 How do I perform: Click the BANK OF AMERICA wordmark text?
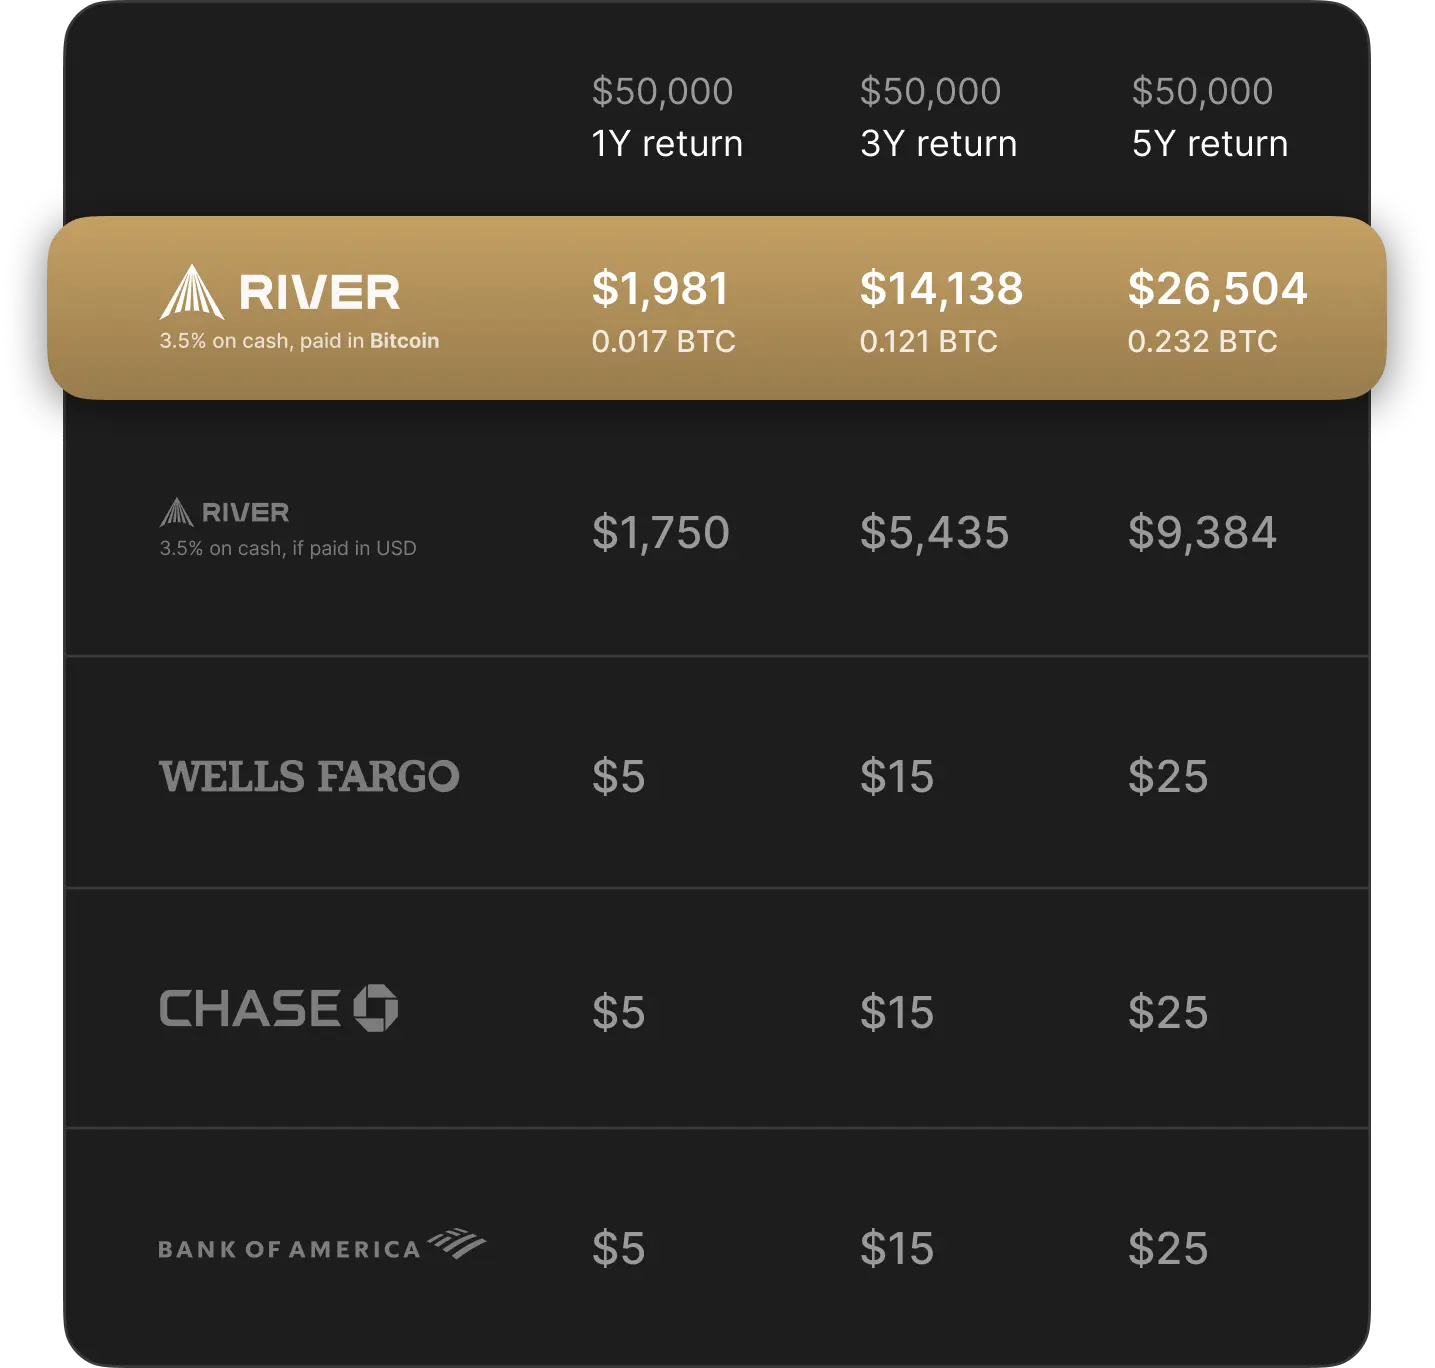(x=289, y=1249)
